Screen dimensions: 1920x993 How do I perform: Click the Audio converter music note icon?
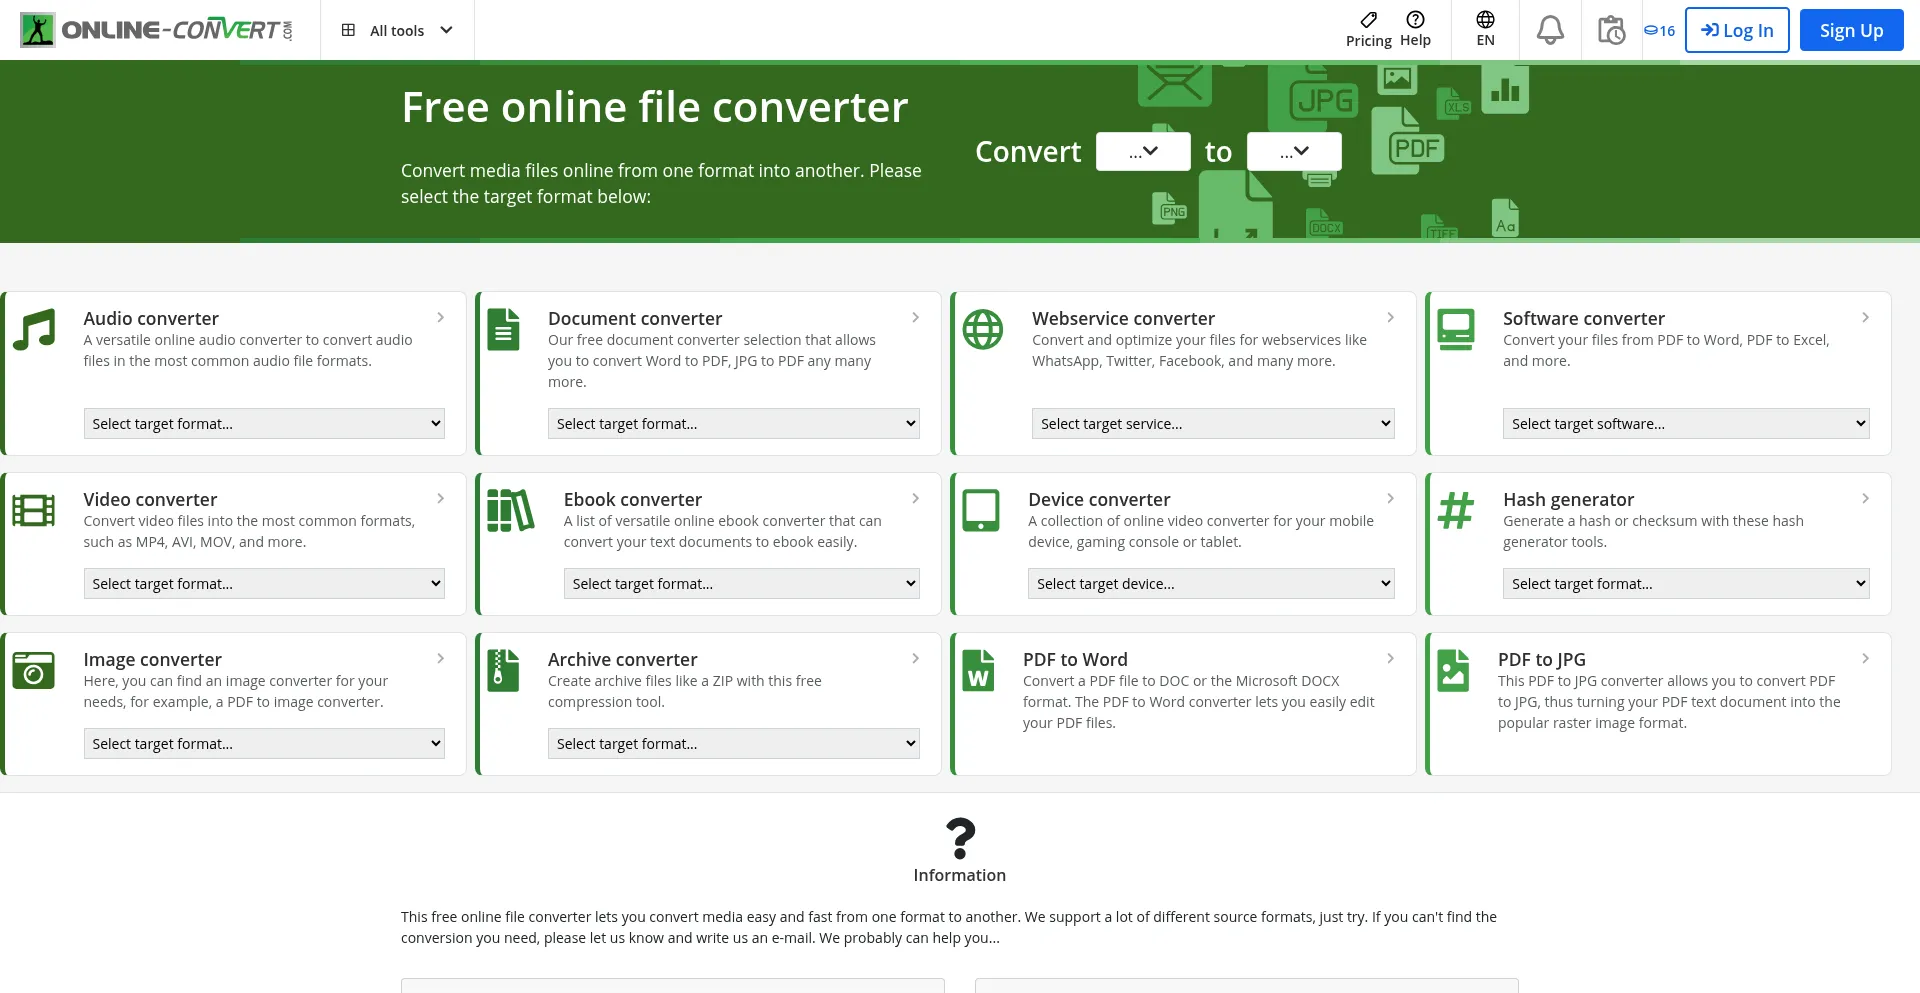point(34,330)
